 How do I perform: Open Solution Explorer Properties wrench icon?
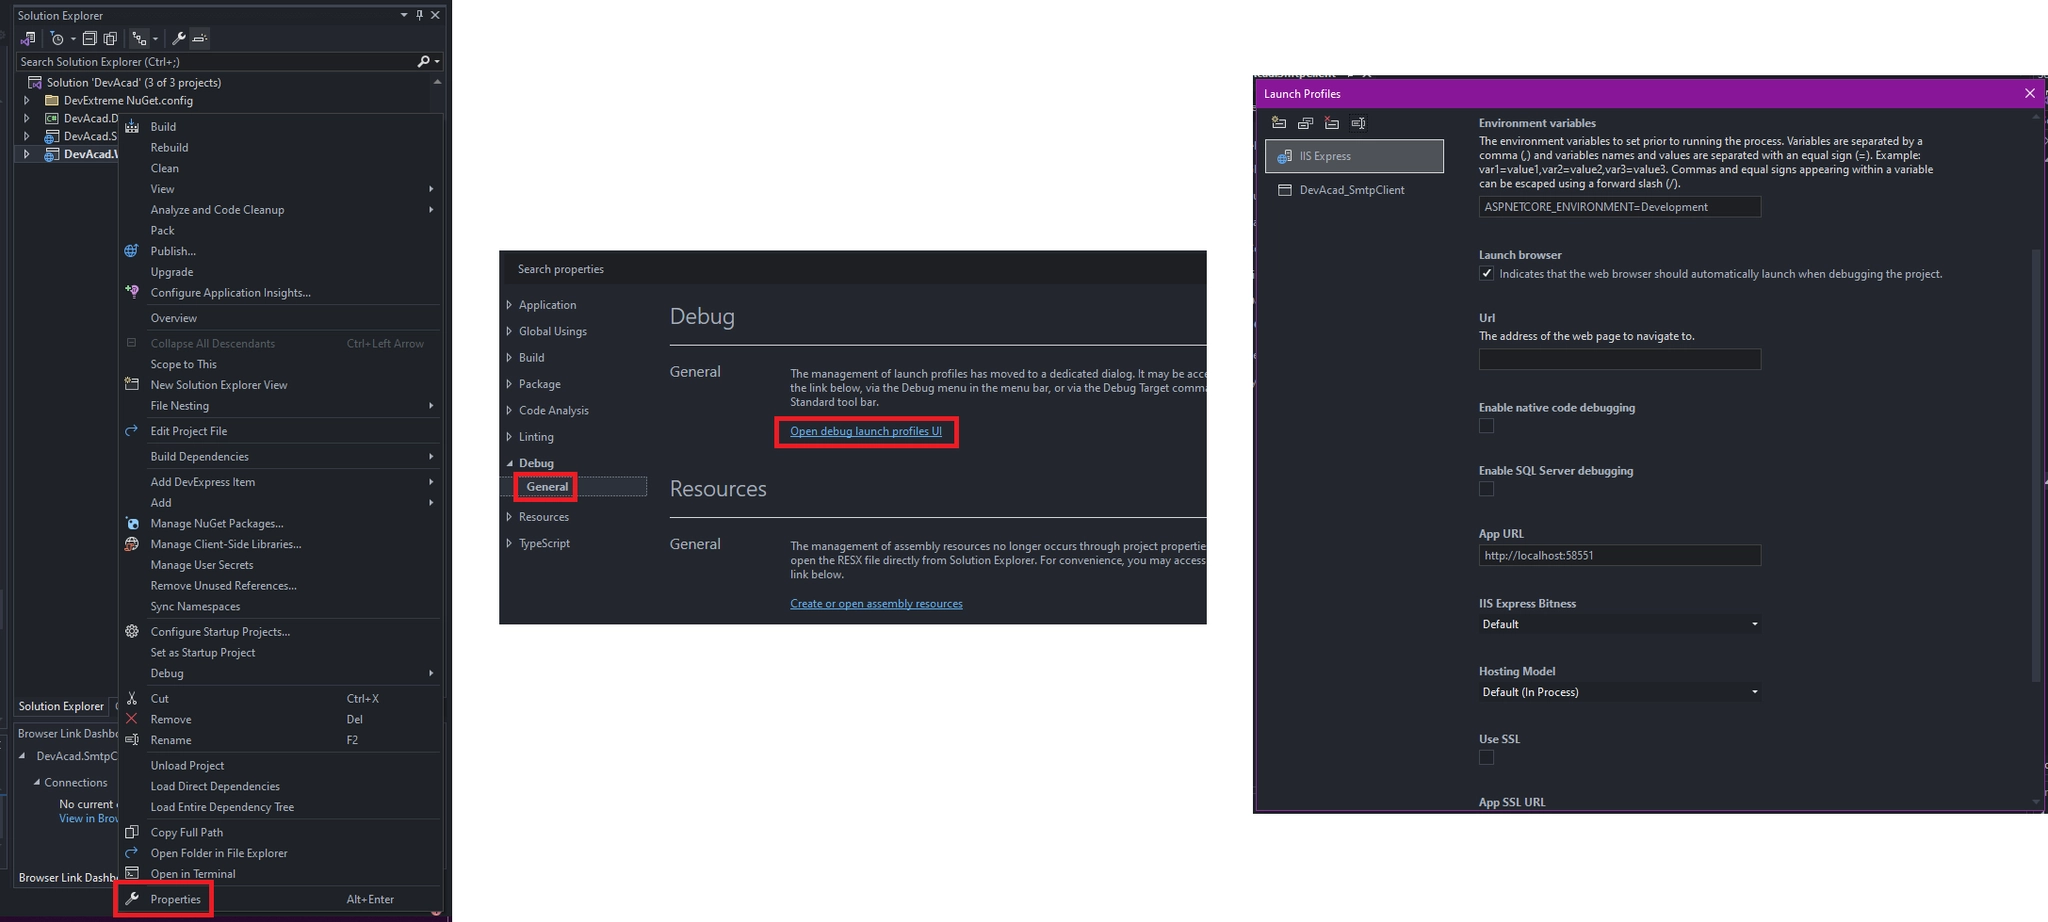pos(179,38)
